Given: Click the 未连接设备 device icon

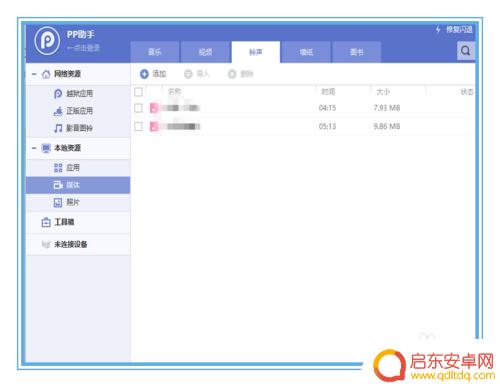Looking at the screenshot, I should (x=46, y=244).
